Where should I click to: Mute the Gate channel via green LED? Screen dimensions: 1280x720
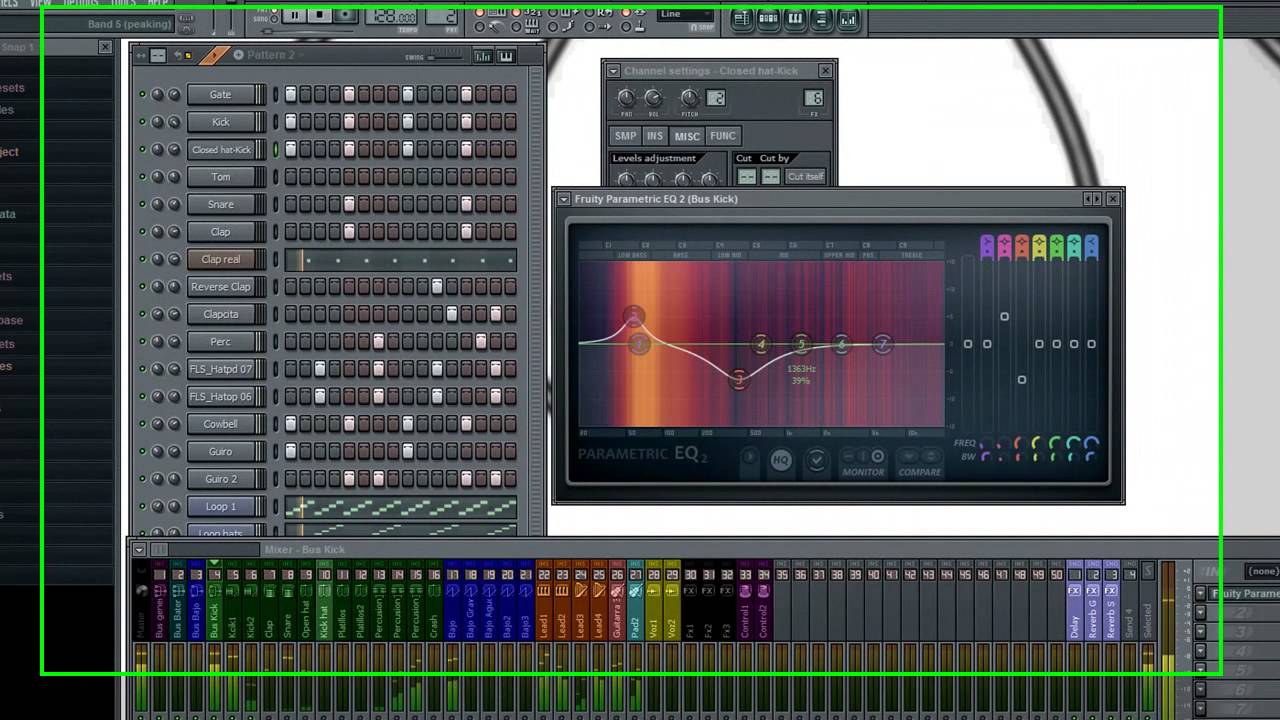point(142,94)
